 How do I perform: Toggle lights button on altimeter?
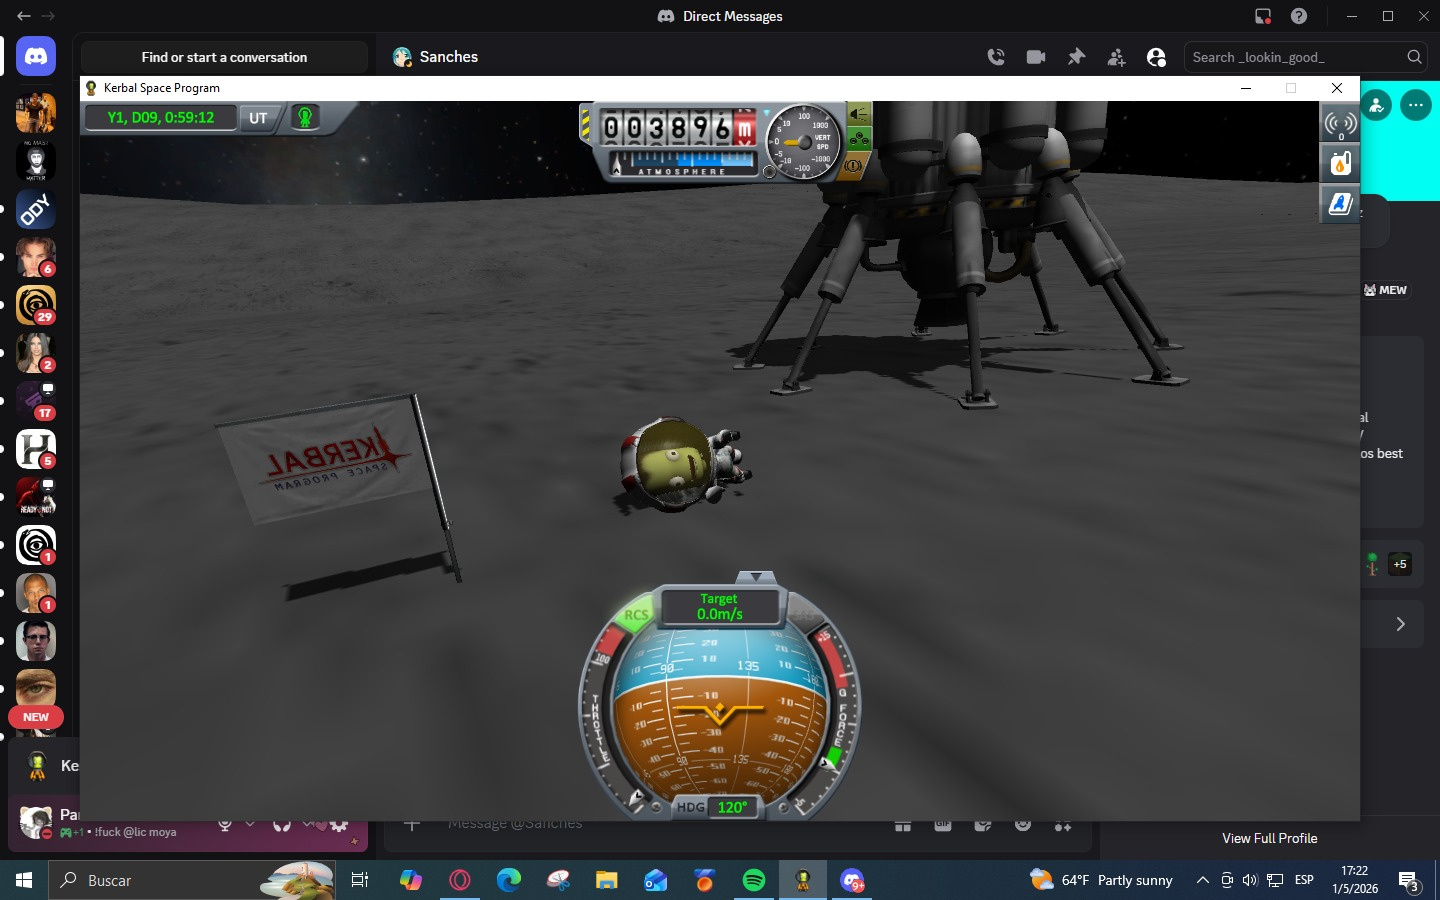[859, 114]
